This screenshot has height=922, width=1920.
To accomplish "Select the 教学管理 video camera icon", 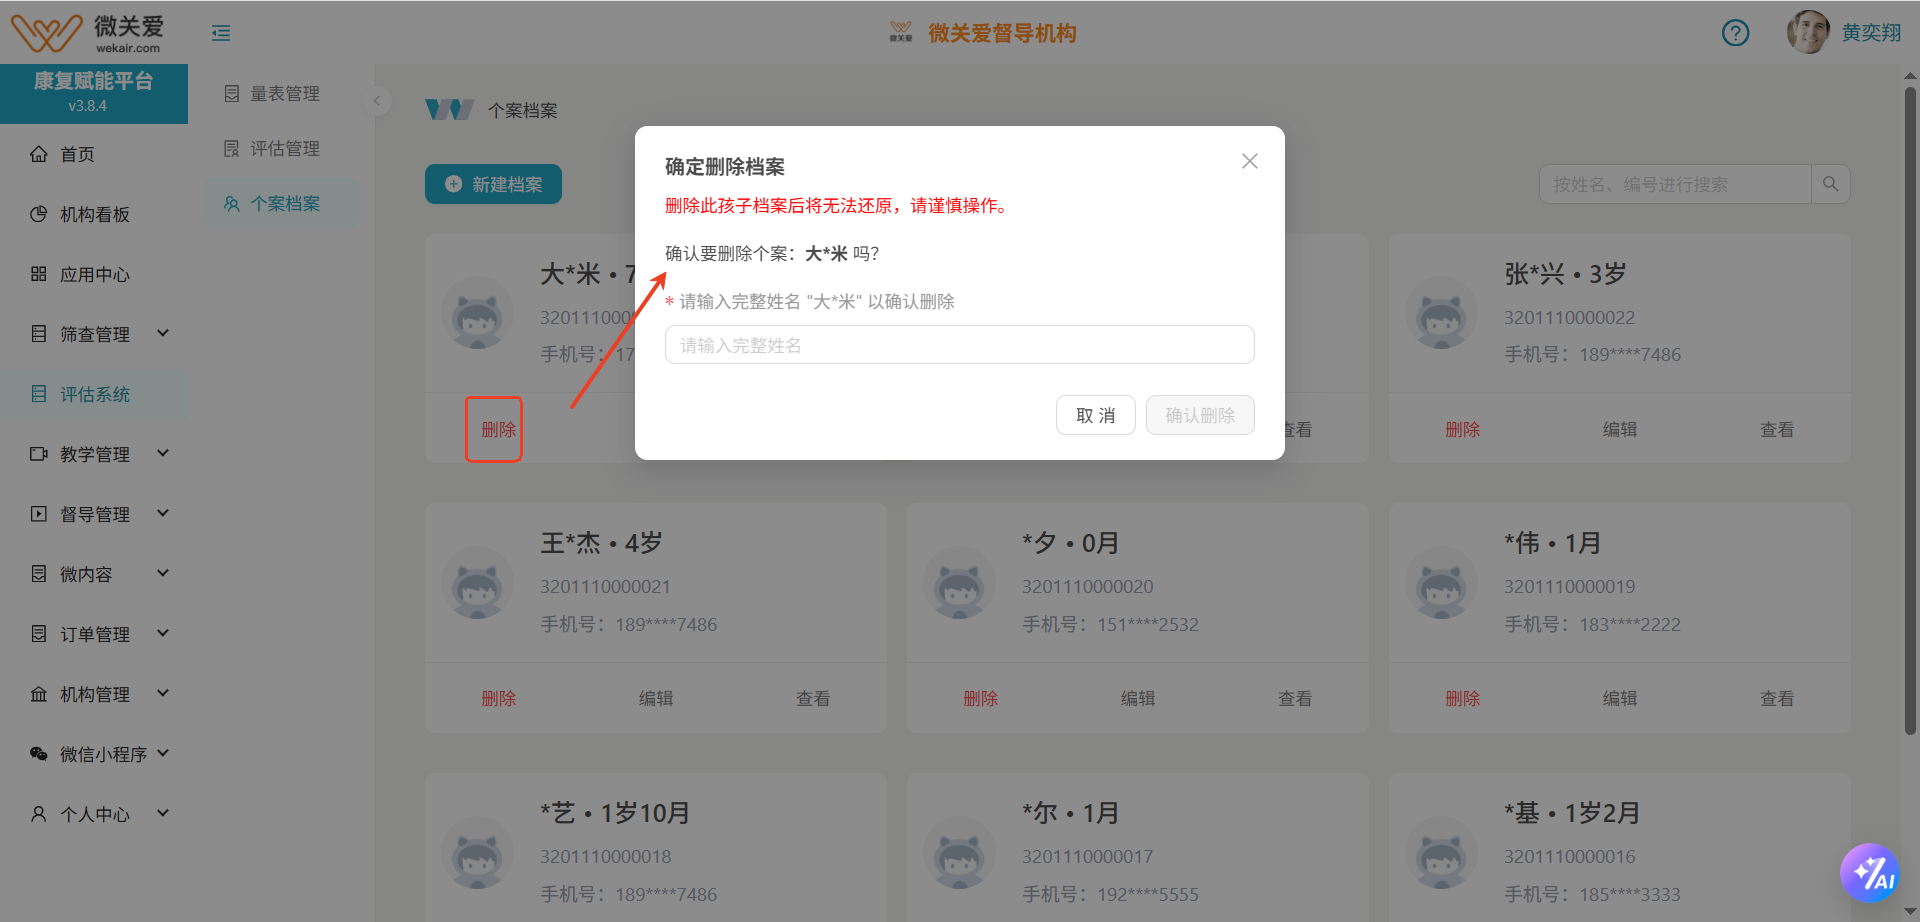I will pyautogui.click(x=39, y=453).
